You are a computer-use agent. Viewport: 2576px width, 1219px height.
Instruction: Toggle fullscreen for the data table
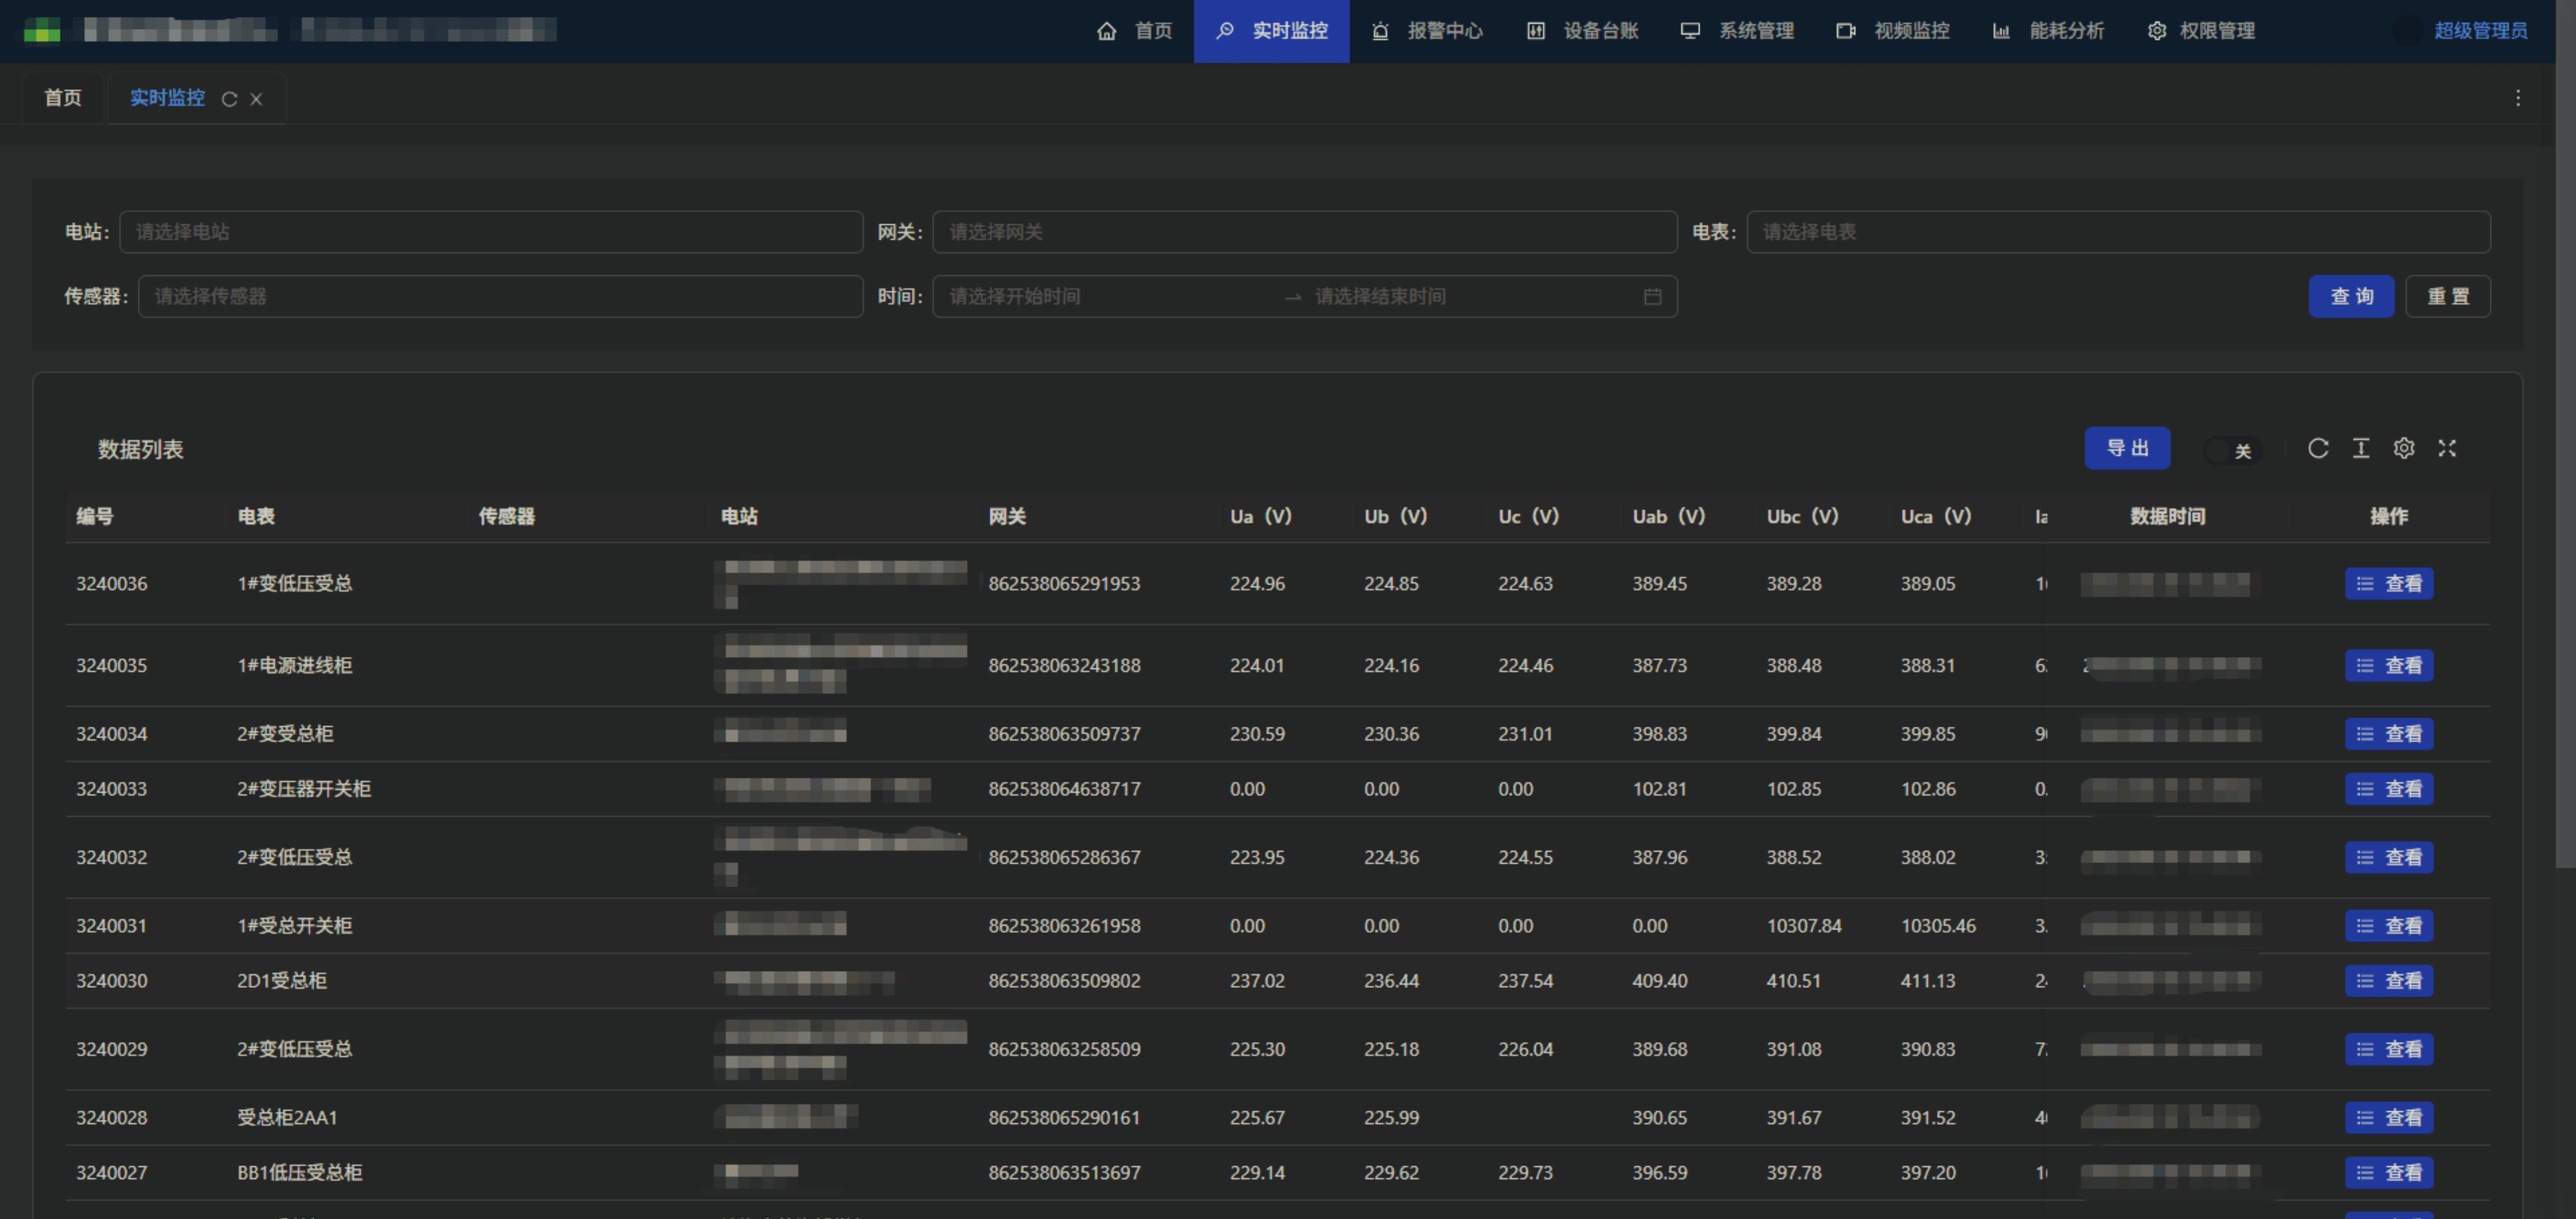tap(2447, 448)
